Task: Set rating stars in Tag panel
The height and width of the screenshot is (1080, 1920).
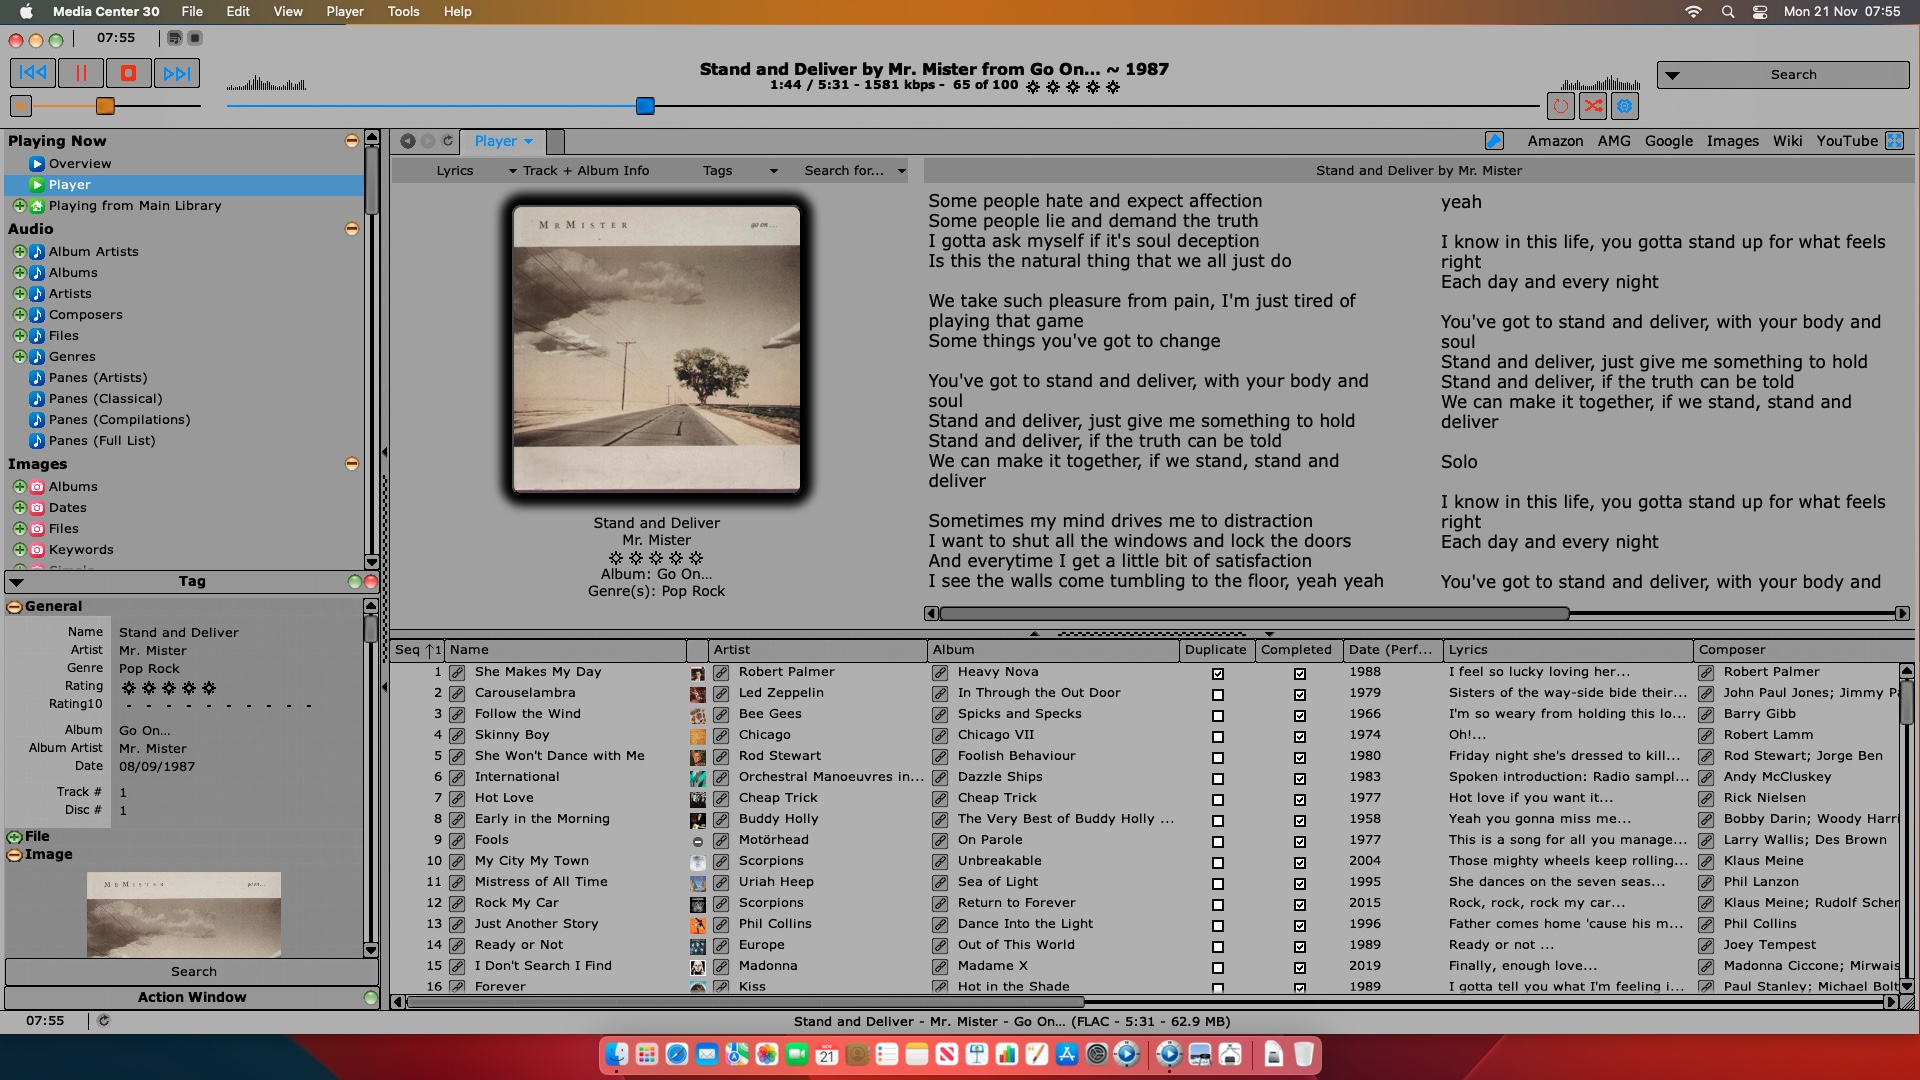Action: click(x=168, y=688)
